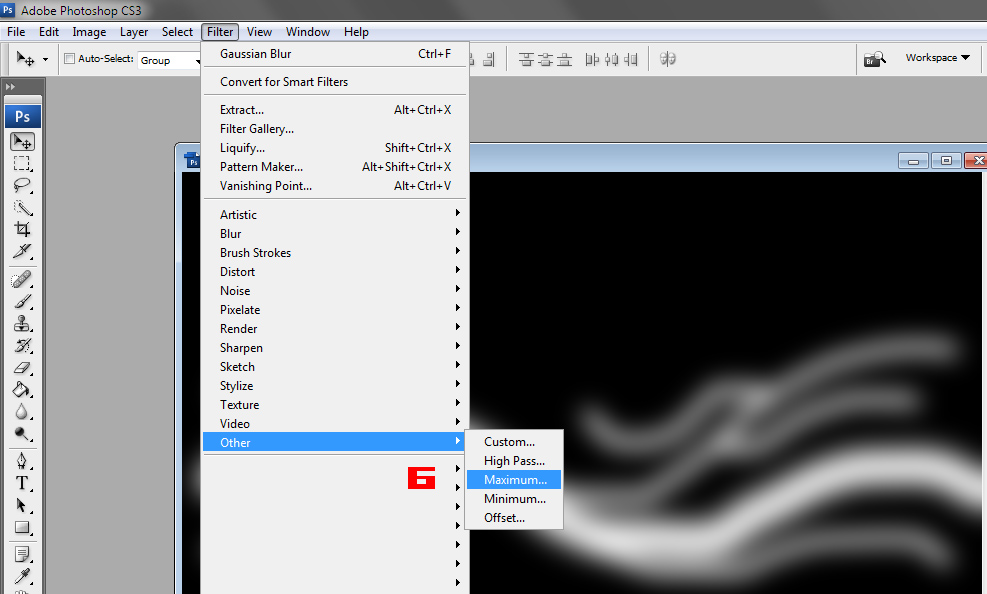Open Filter Gallery...

pos(336,128)
